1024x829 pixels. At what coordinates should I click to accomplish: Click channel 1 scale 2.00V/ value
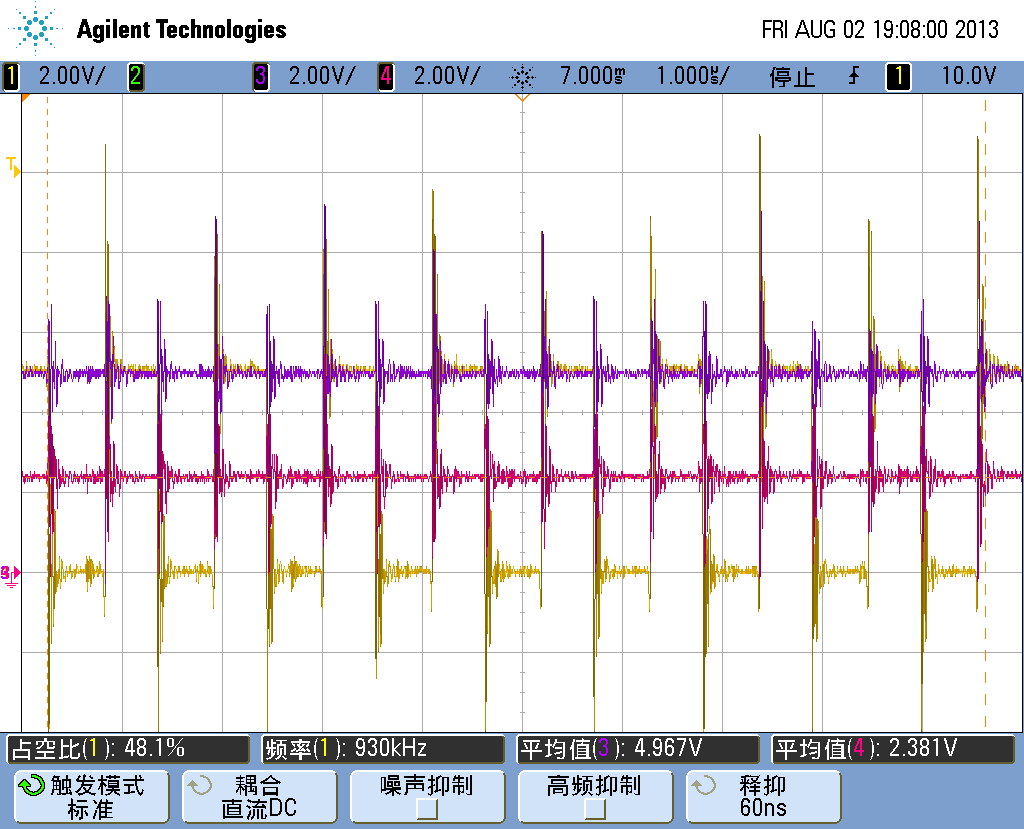click(x=72, y=76)
